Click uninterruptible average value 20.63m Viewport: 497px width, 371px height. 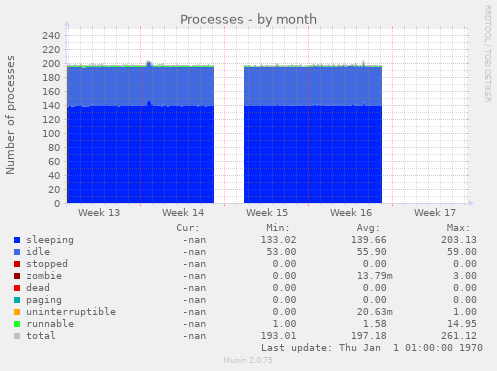pos(375,312)
